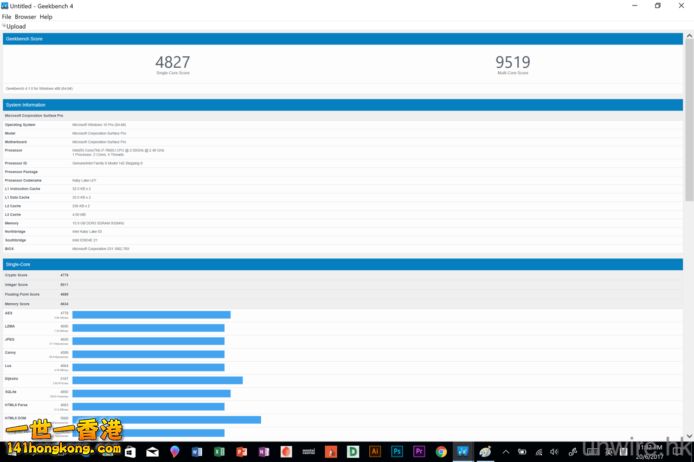
Task: Click the Single-Core section header
Action: 343,264
